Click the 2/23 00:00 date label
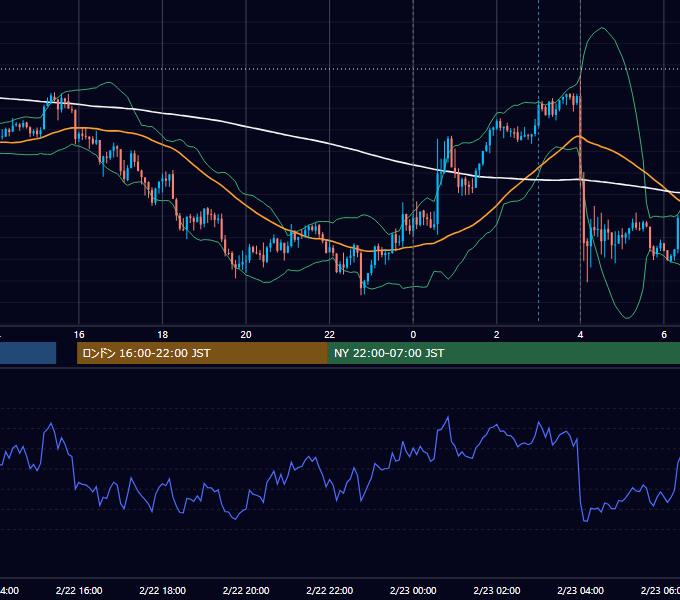 pyautogui.click(x=413, y=591)
